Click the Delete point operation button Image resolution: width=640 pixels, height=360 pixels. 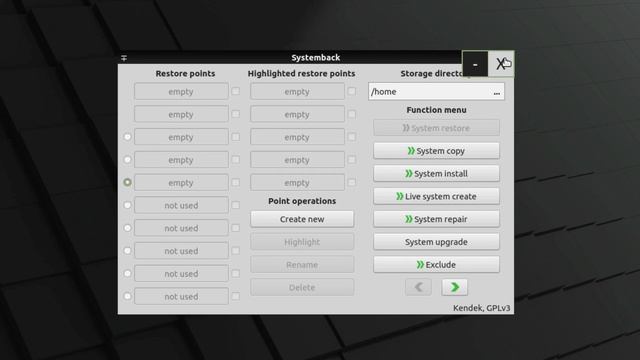(302, 288)
